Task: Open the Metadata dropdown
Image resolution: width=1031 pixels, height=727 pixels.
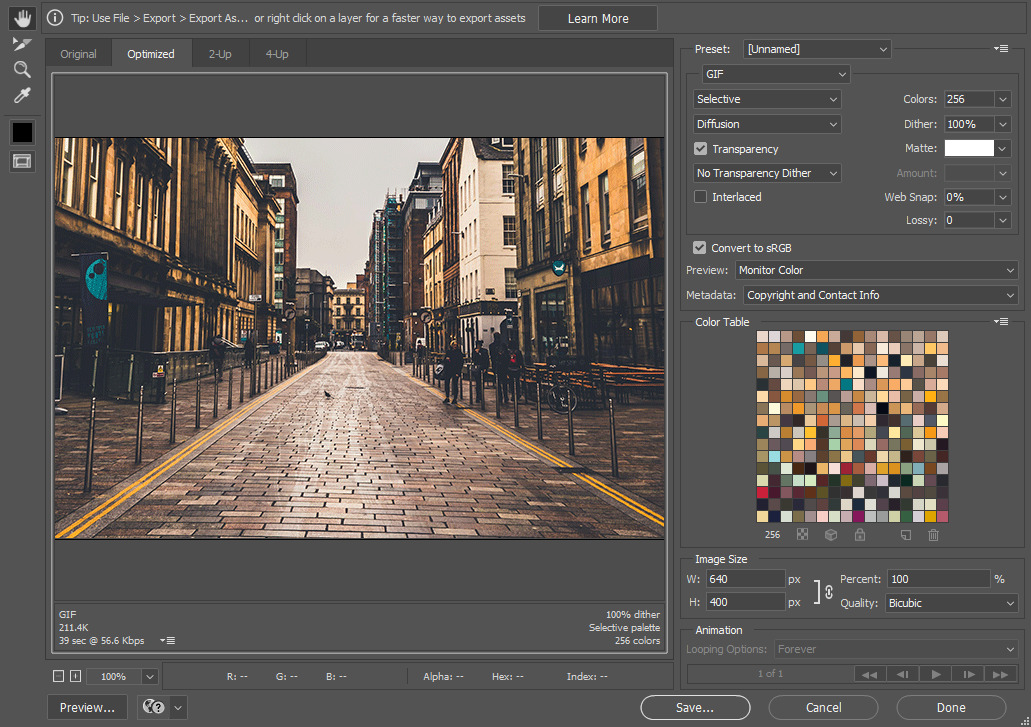Action: (x=880, y=295)
